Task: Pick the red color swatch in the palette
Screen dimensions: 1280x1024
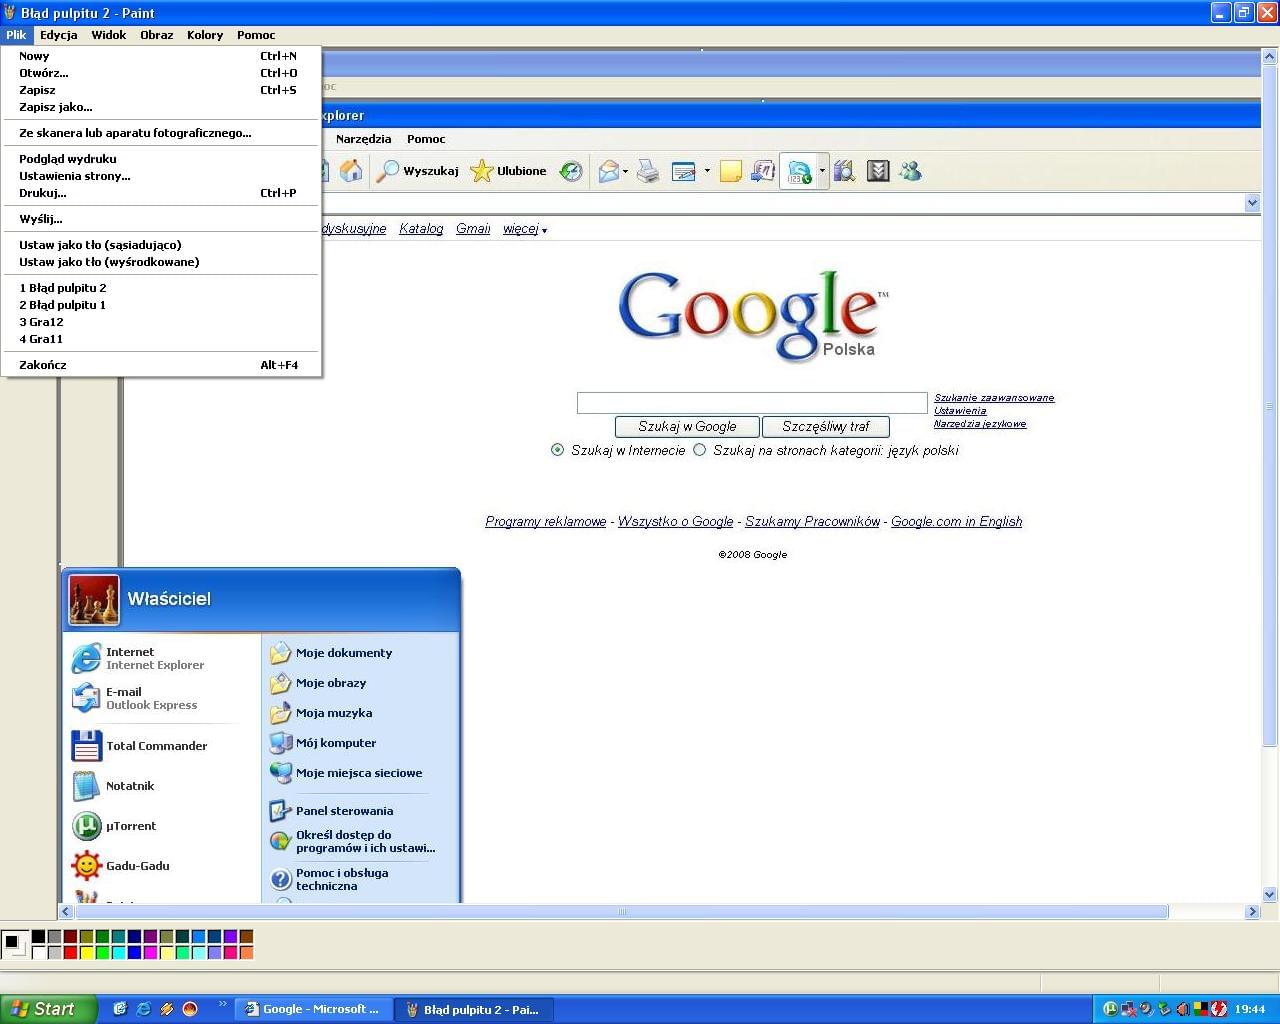Action: point(70,953)
